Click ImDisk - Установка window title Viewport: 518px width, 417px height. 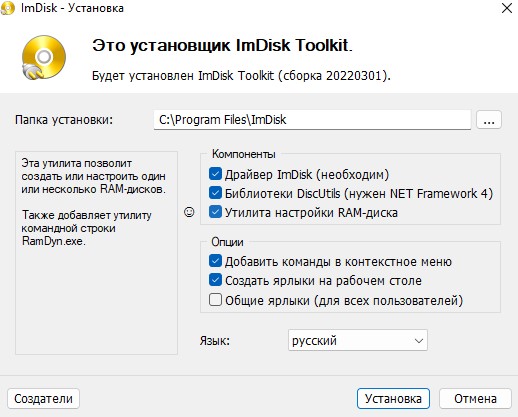[x=72, y=8]
